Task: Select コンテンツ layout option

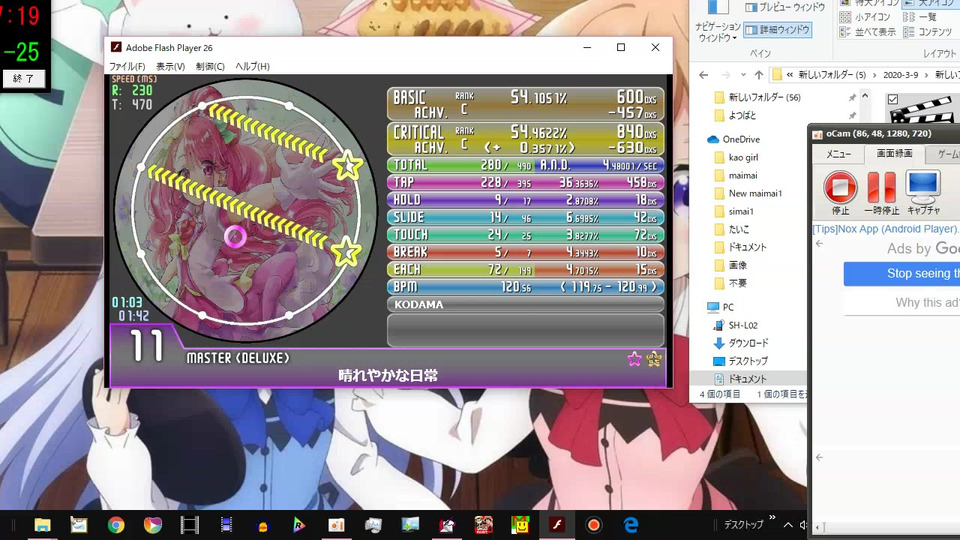Action: pyautogui.click(x=930, y=32)
